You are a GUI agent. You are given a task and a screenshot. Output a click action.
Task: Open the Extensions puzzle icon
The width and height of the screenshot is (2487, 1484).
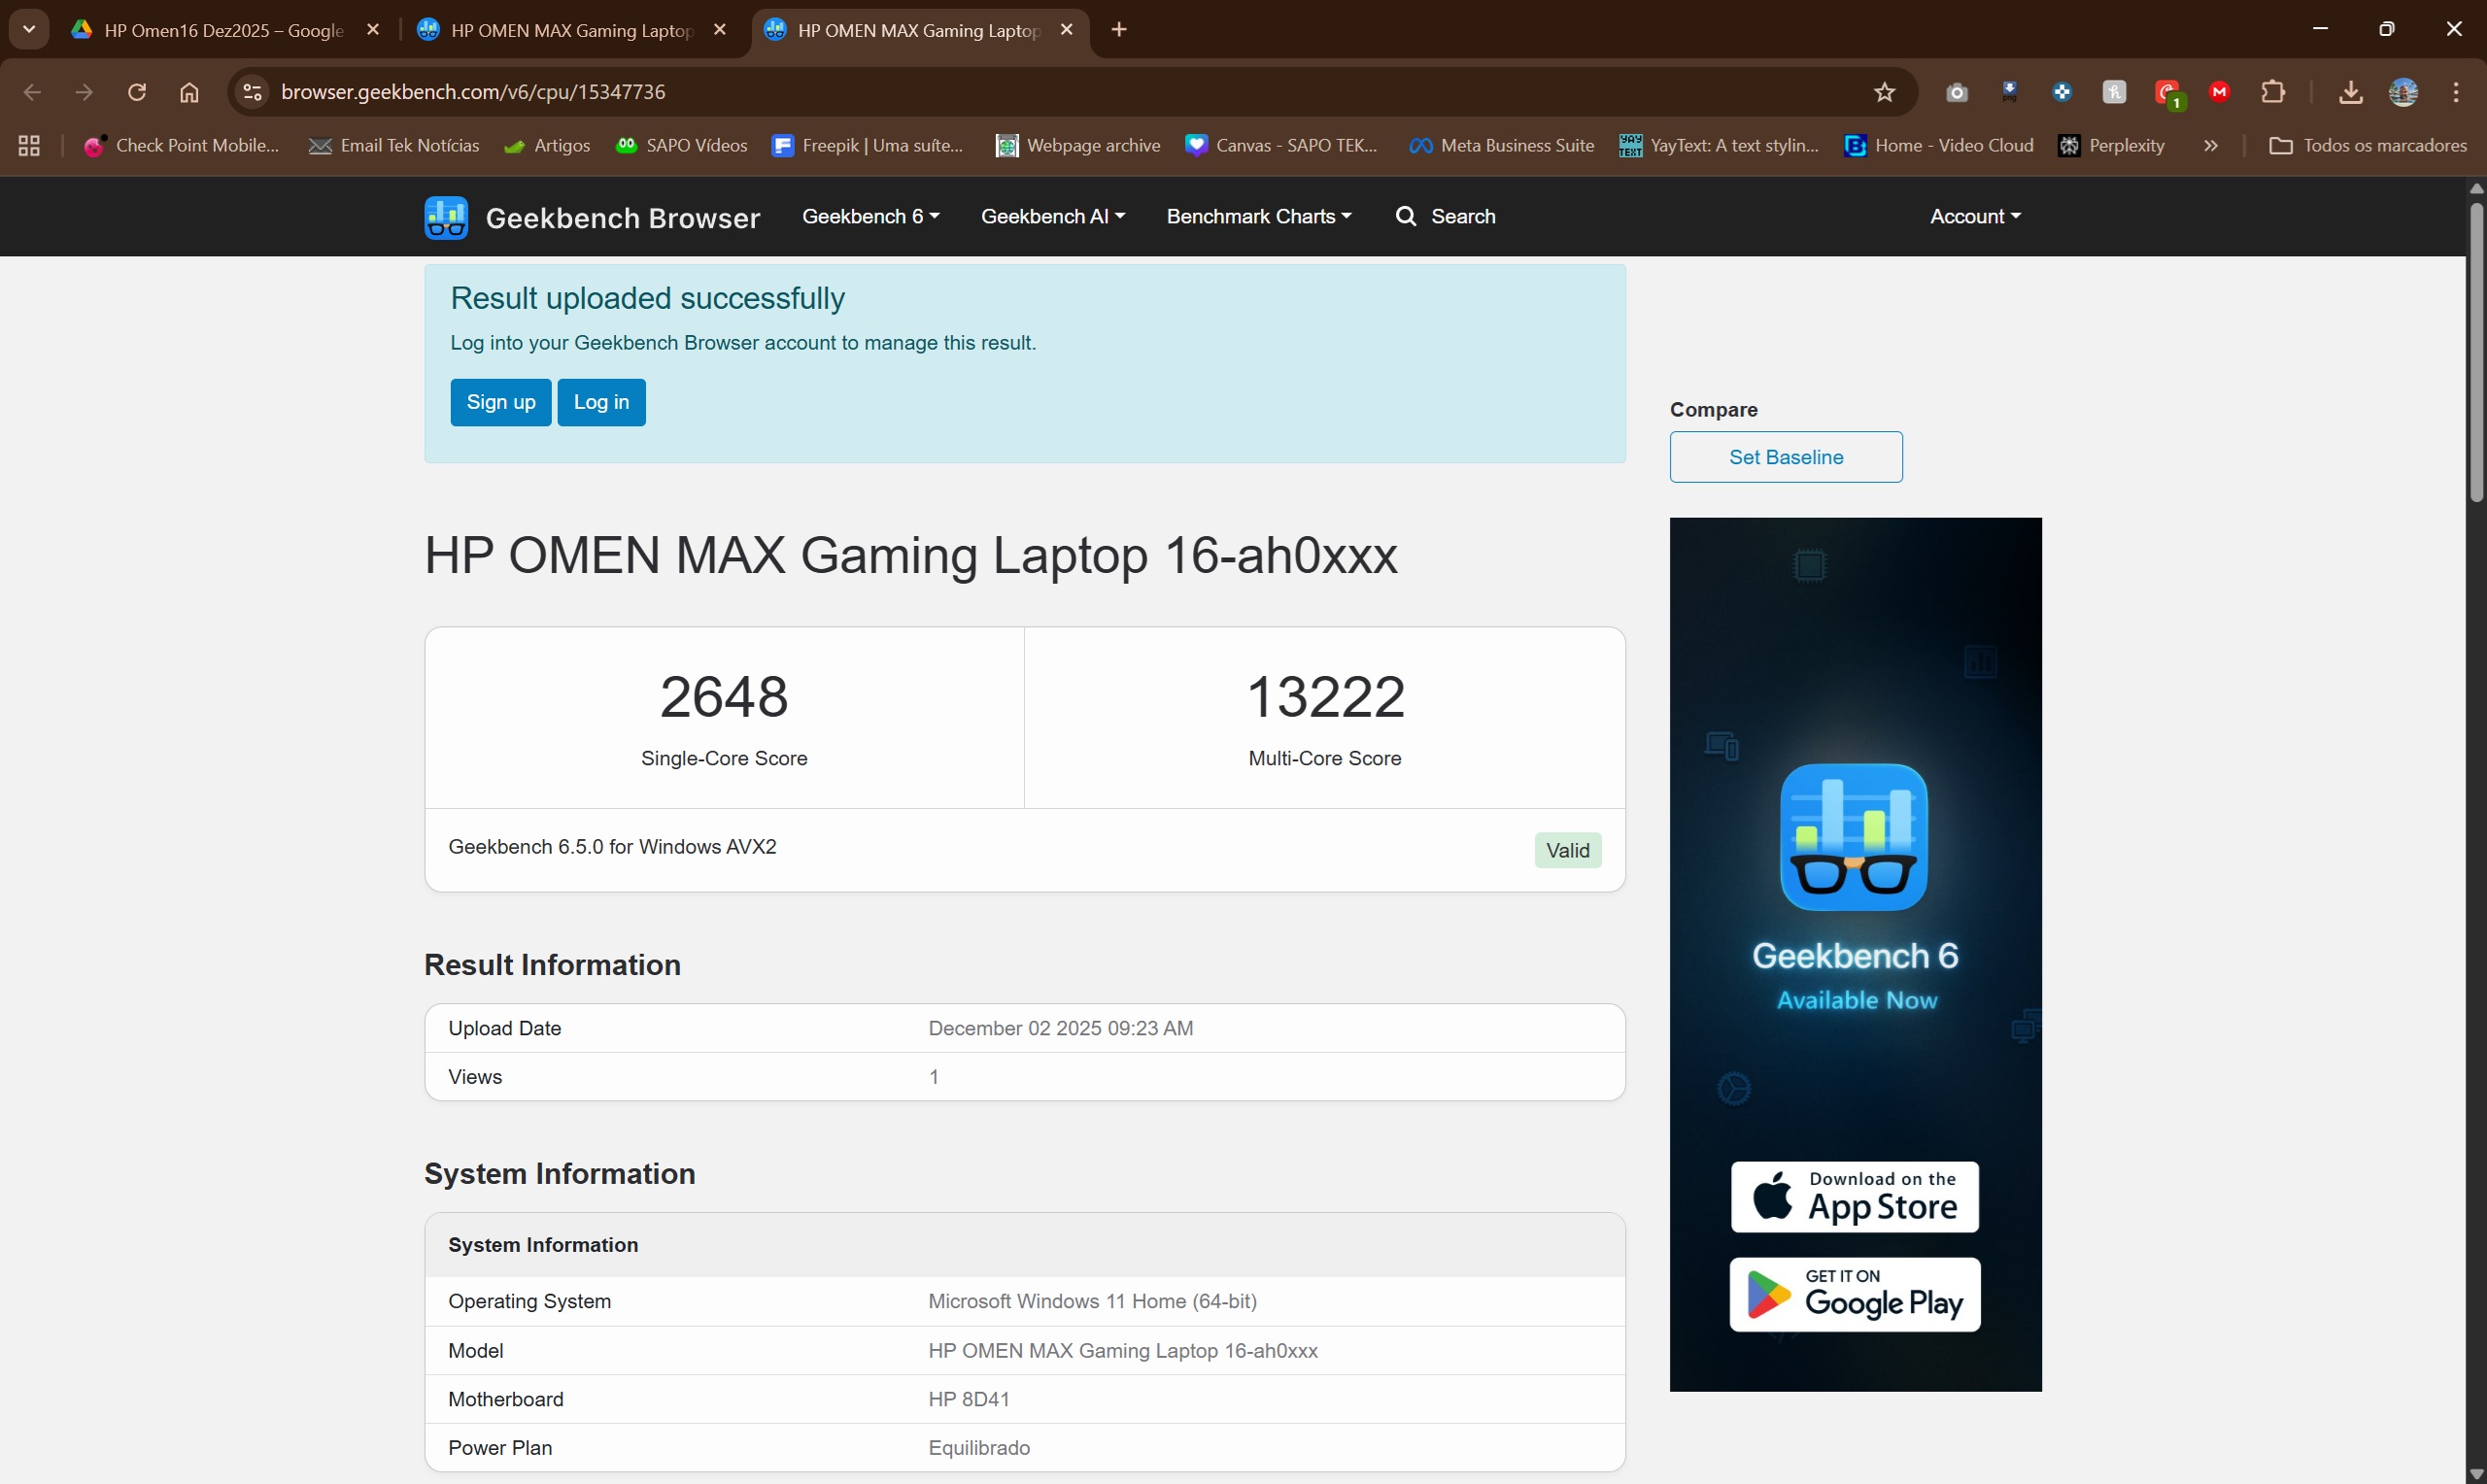click(x=2273, y=92)
